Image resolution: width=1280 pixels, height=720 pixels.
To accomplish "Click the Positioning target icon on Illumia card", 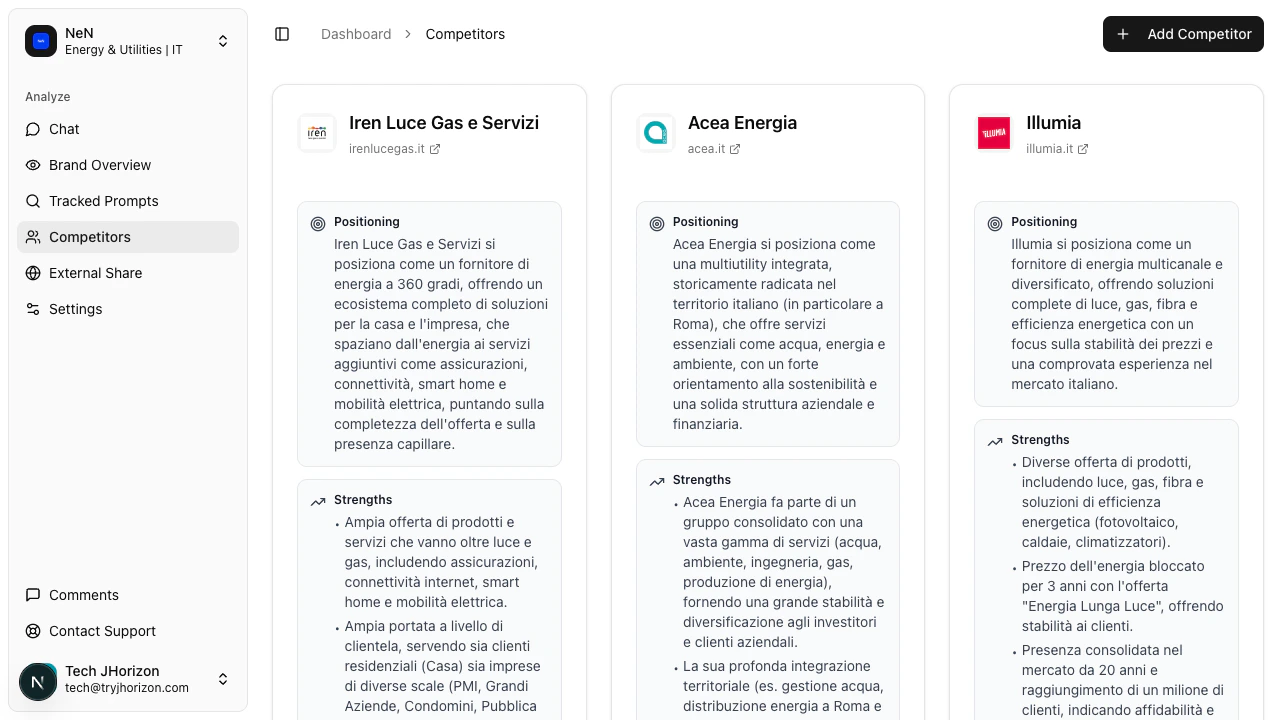I will (x=995, y=224).
